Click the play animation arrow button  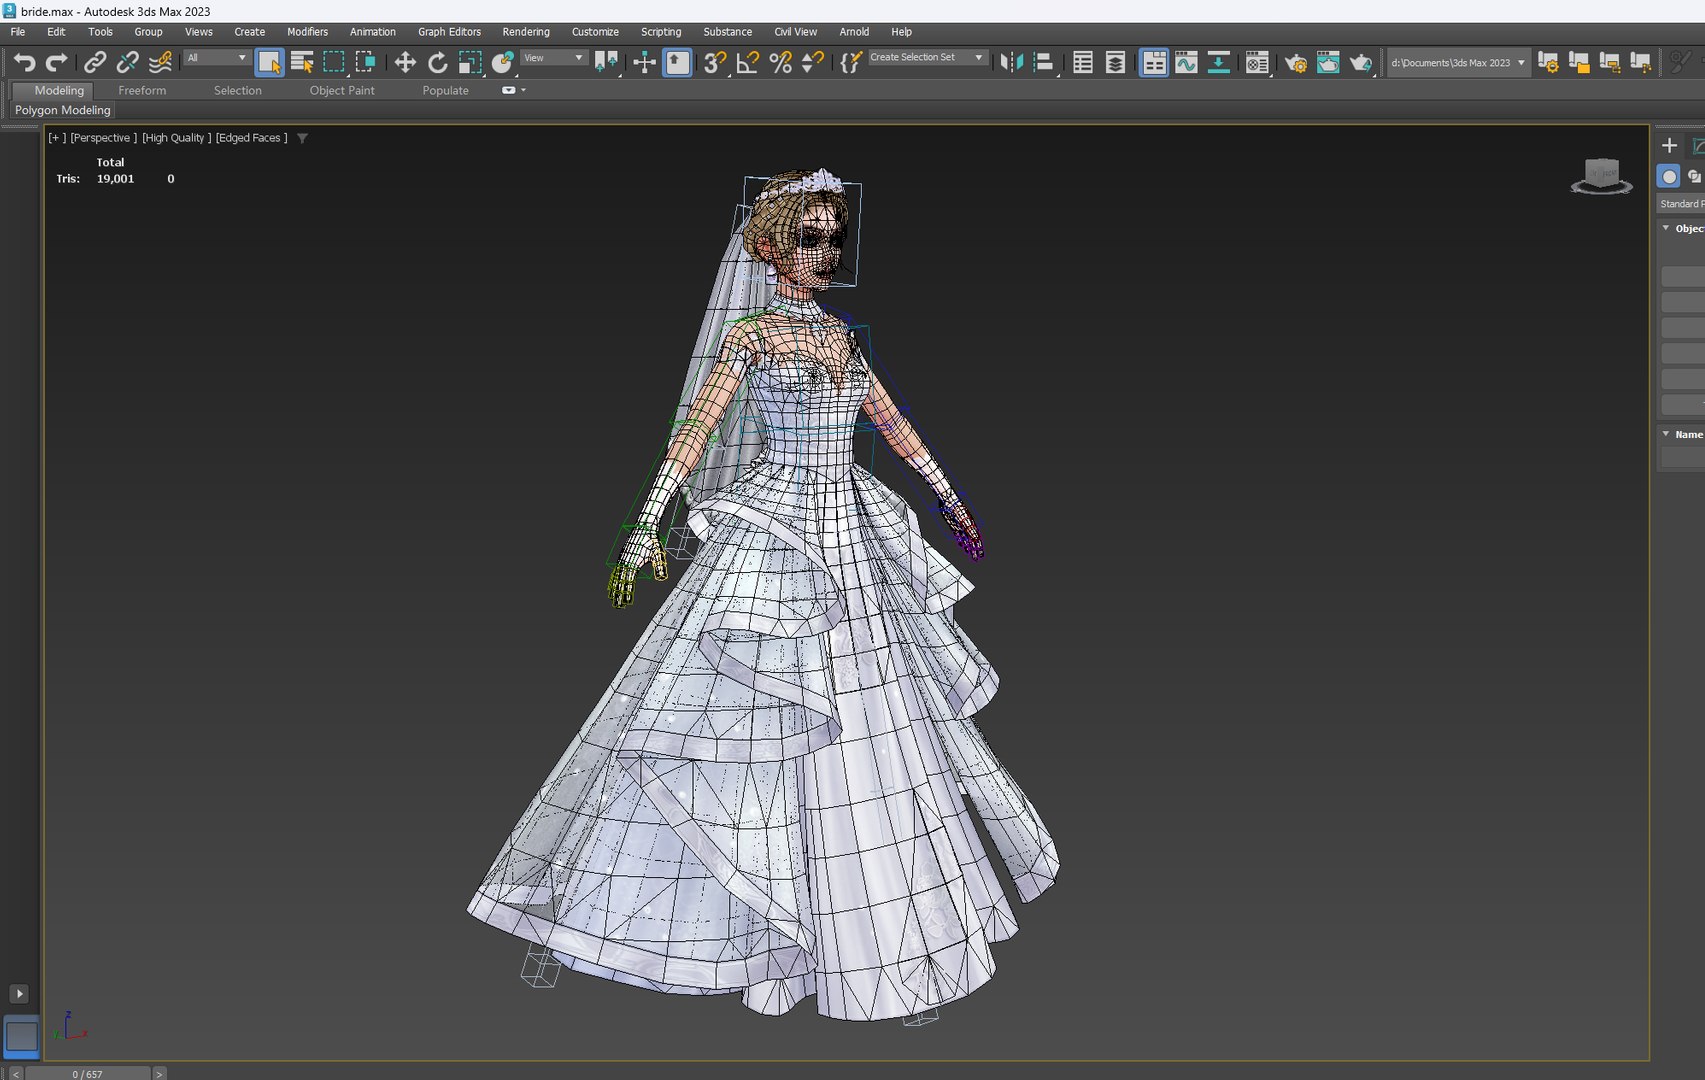click(x=19, y=993)
